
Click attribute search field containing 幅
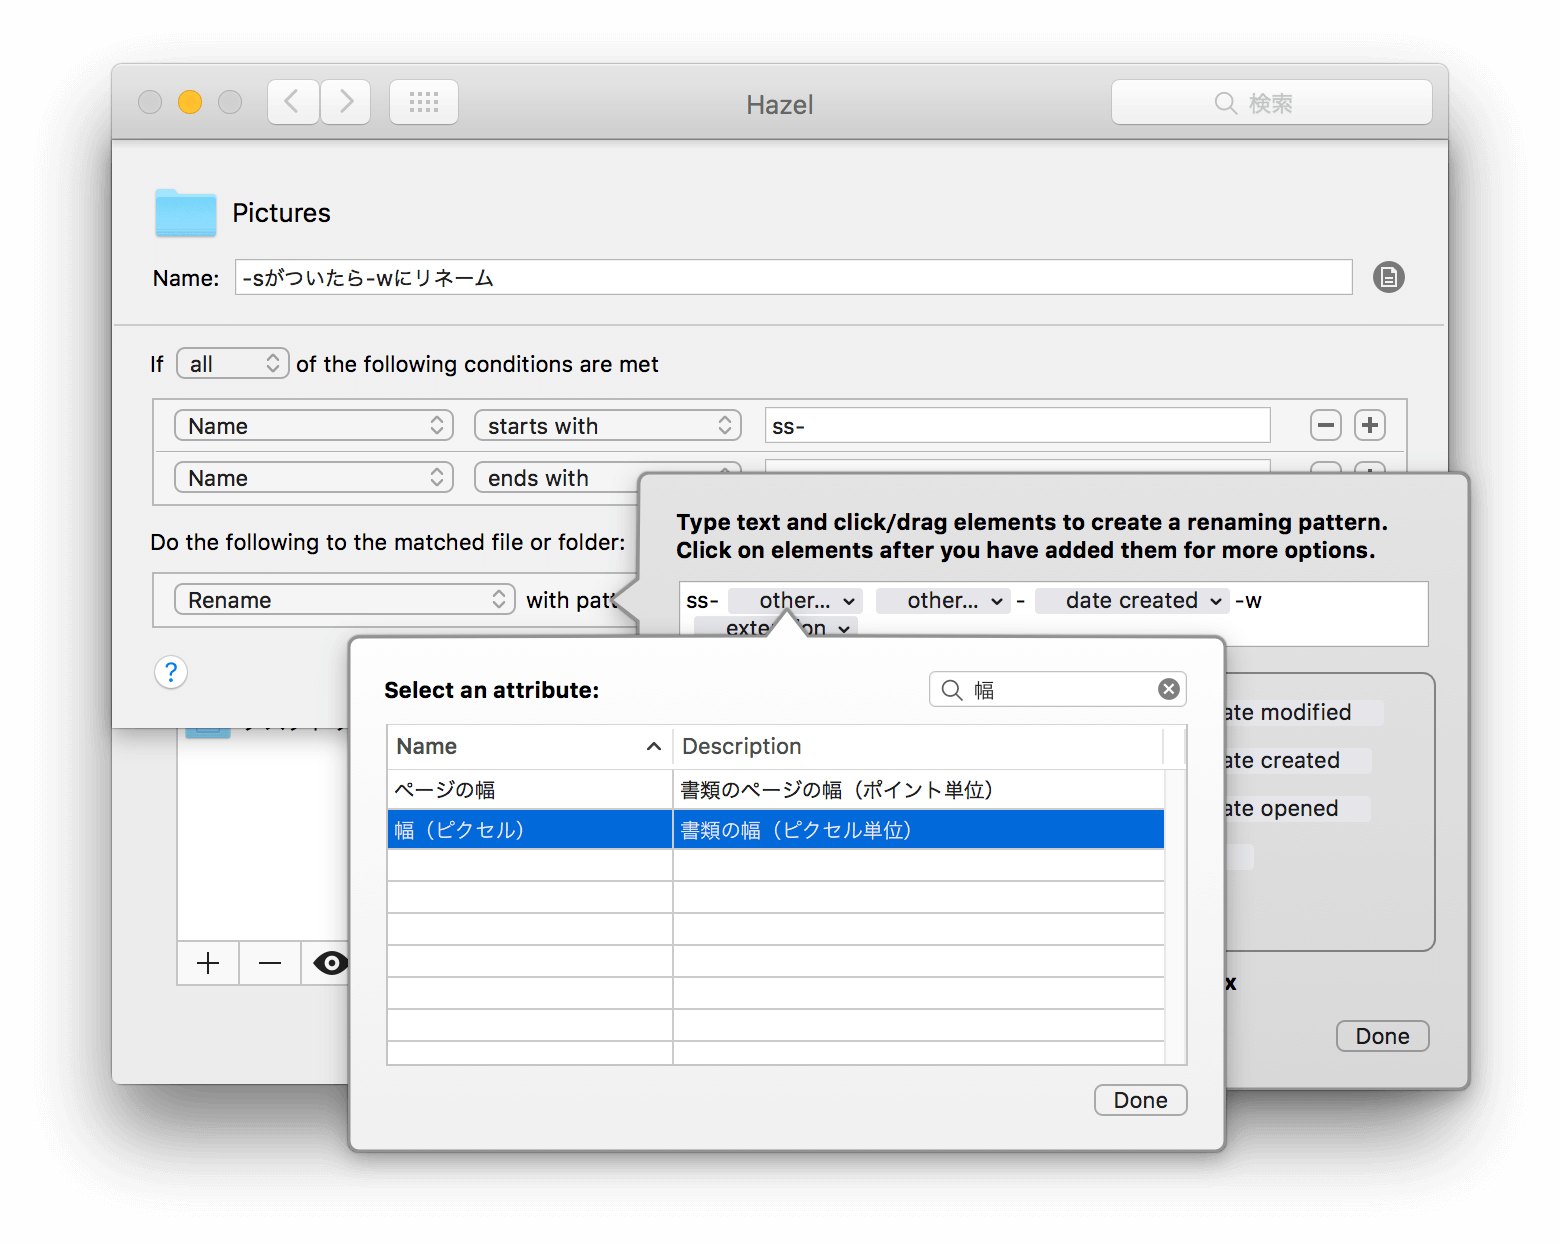coord(1058,689)
